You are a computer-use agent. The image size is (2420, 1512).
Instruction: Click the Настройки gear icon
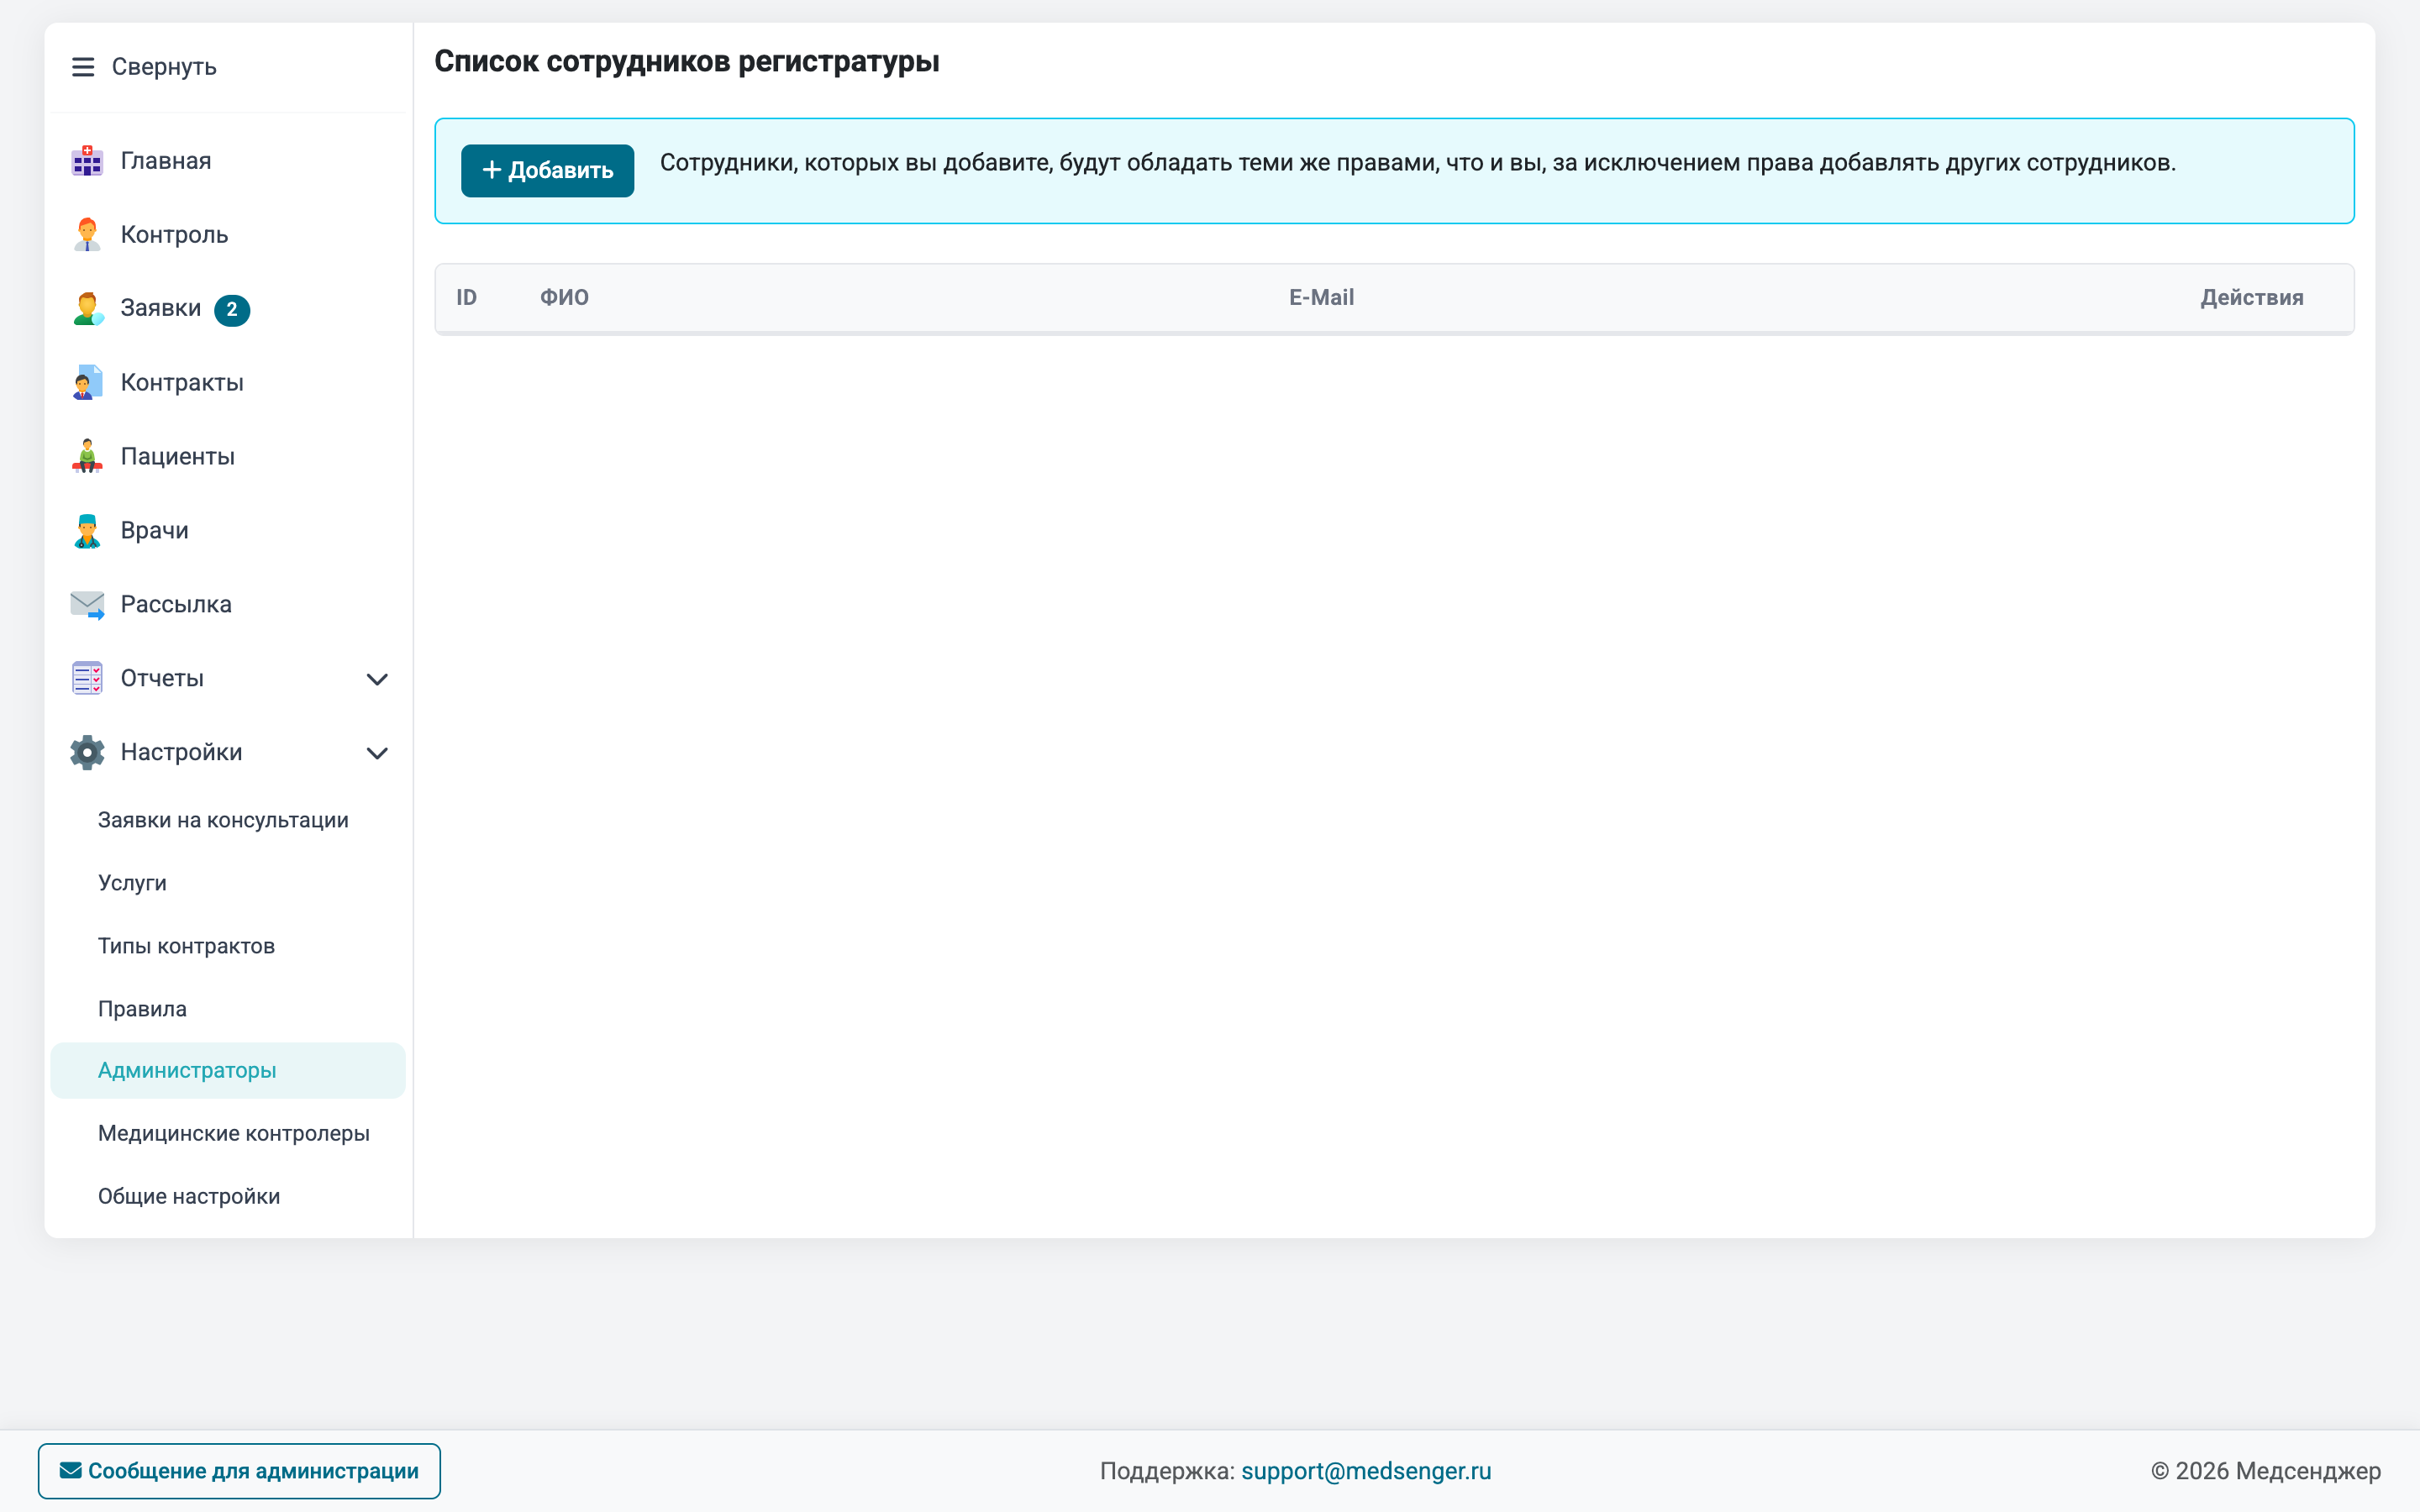point(87,753)
